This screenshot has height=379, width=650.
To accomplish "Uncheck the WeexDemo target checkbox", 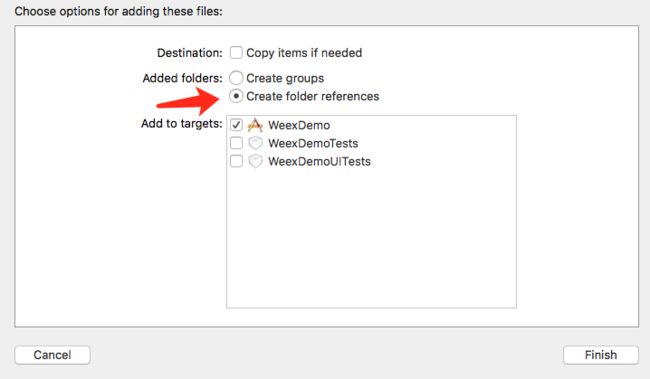I will [x=236, y=125].
